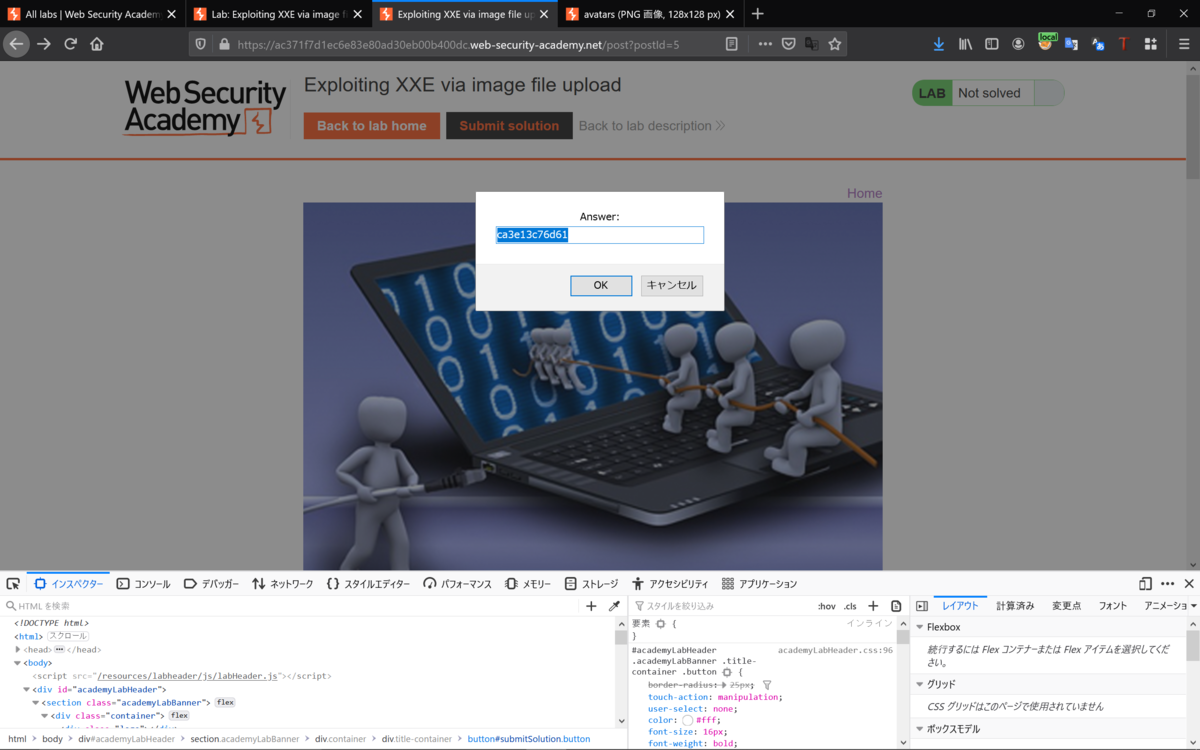The image size is (1200, 750).
Task: Switch to the コンソール console tab
Action: (x=143, y=584)
